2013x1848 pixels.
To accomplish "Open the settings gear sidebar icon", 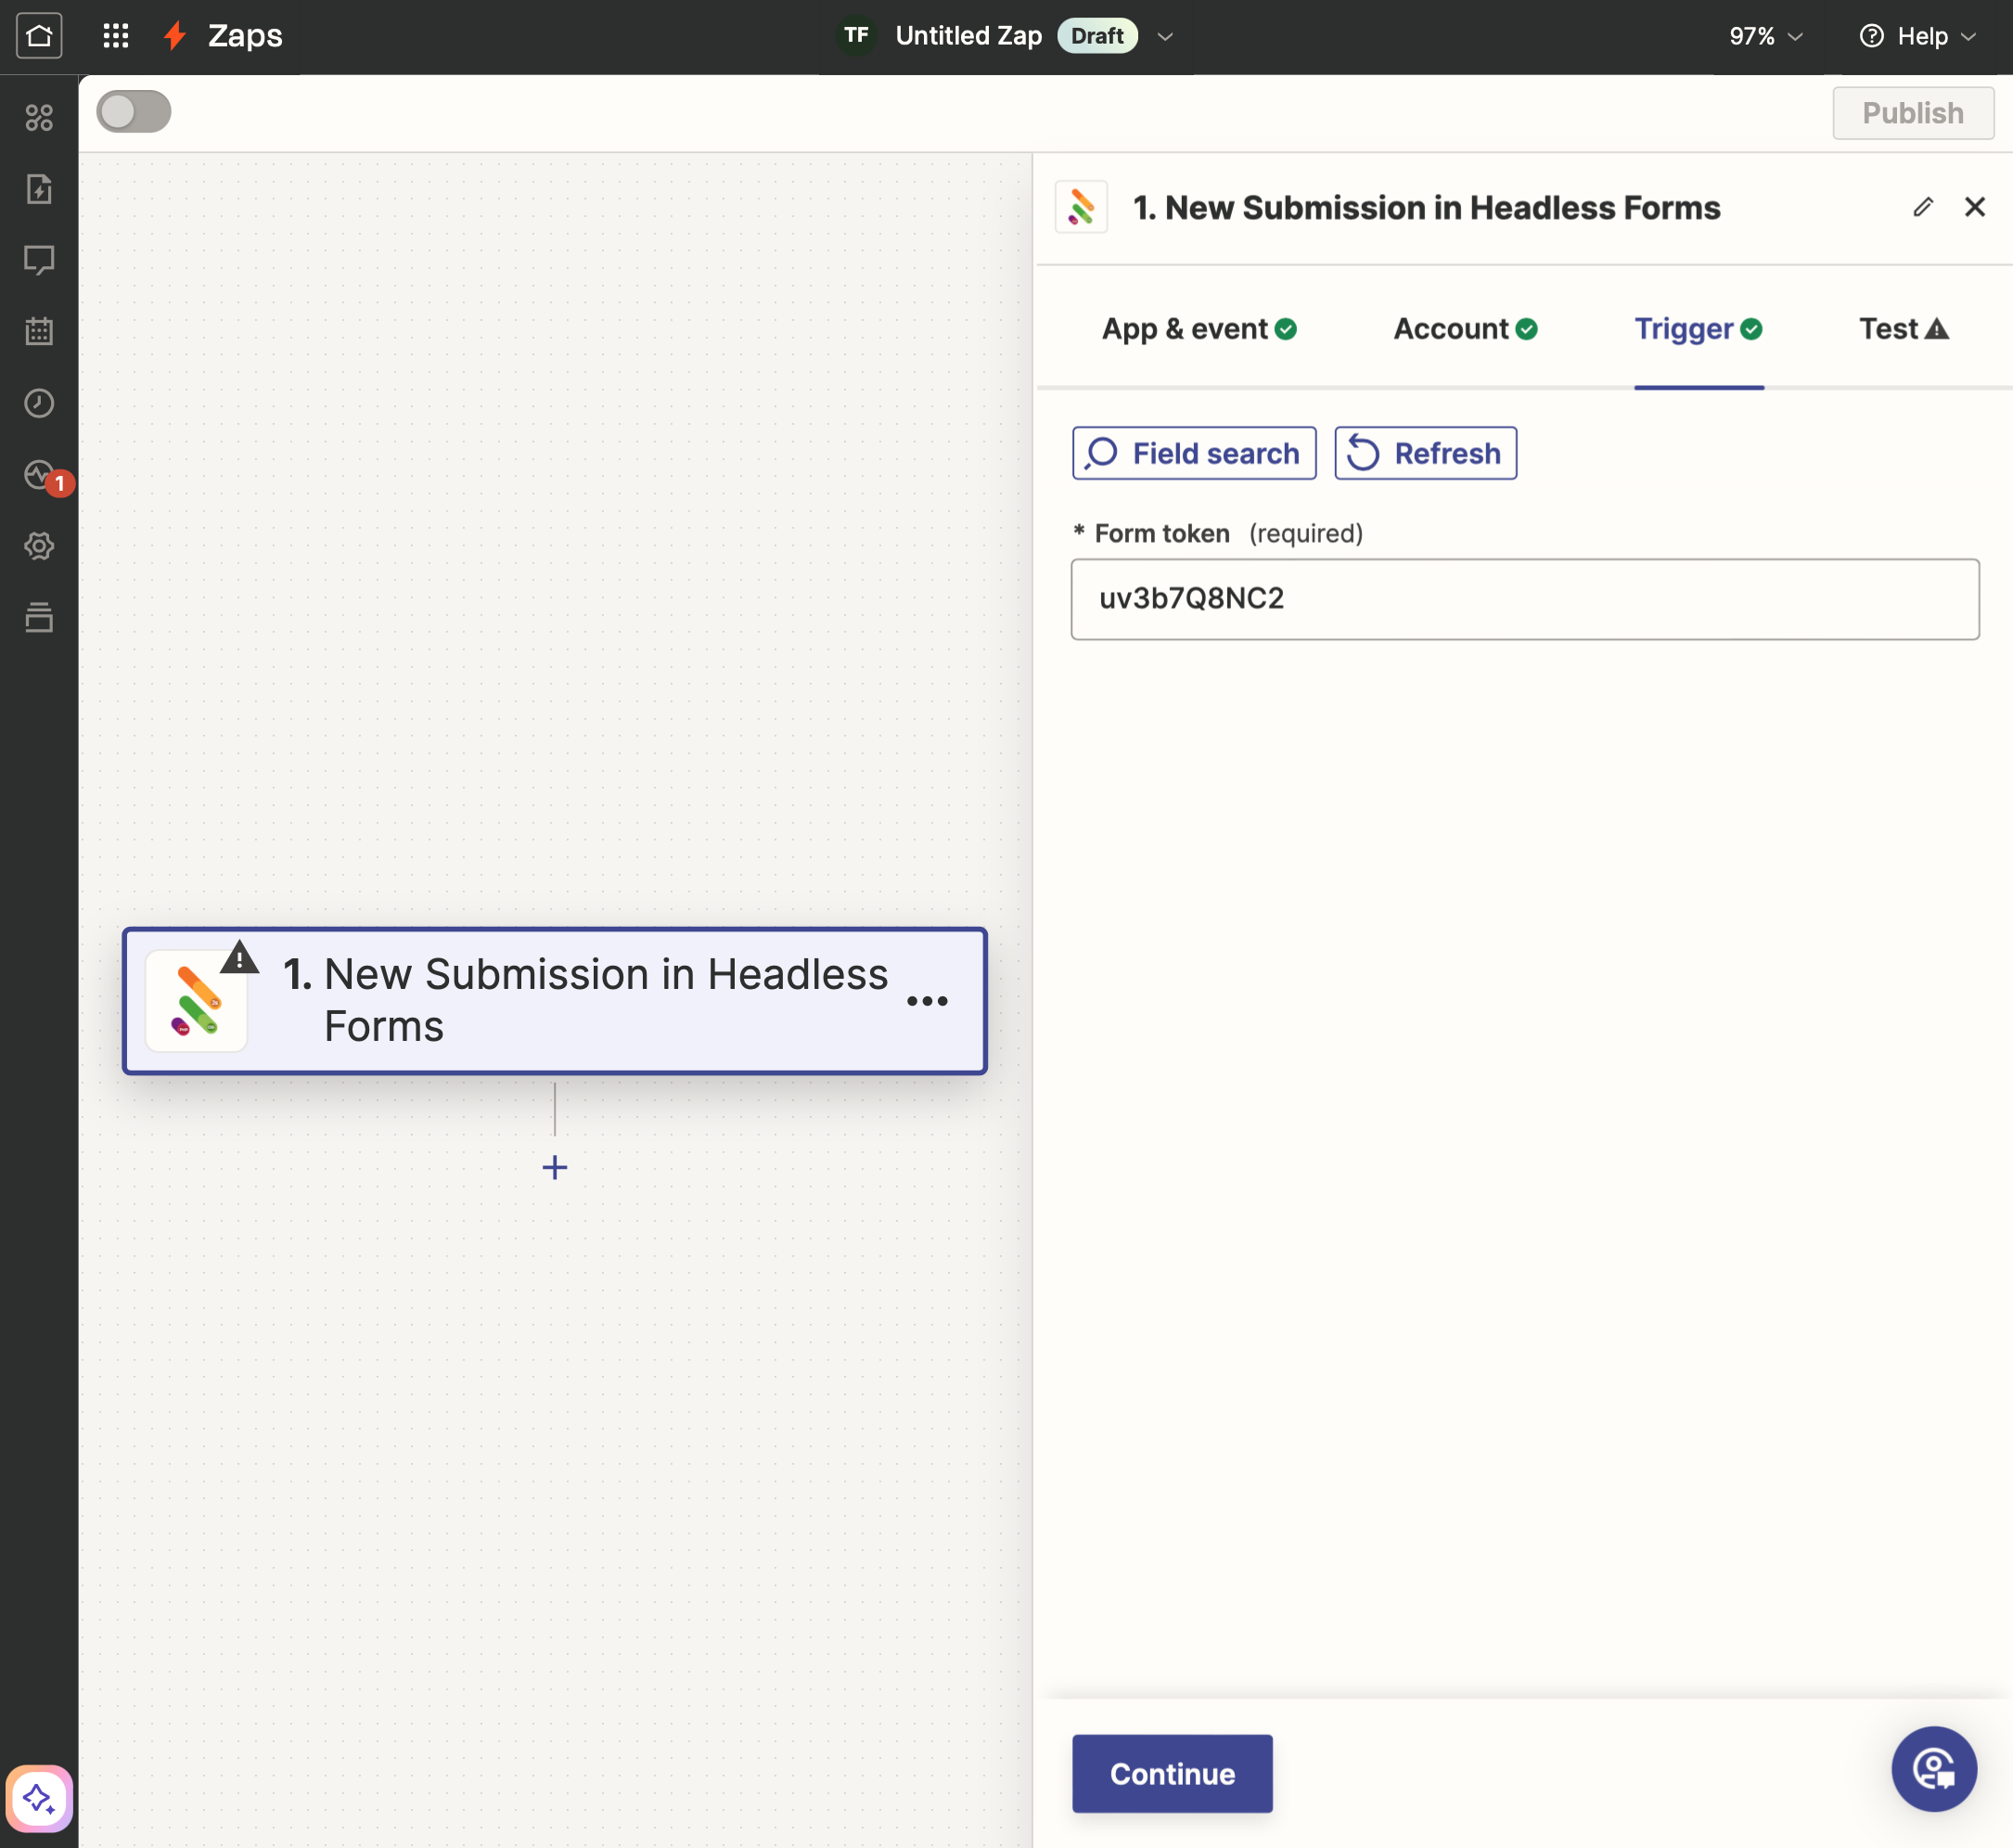I will coord(39,546).
